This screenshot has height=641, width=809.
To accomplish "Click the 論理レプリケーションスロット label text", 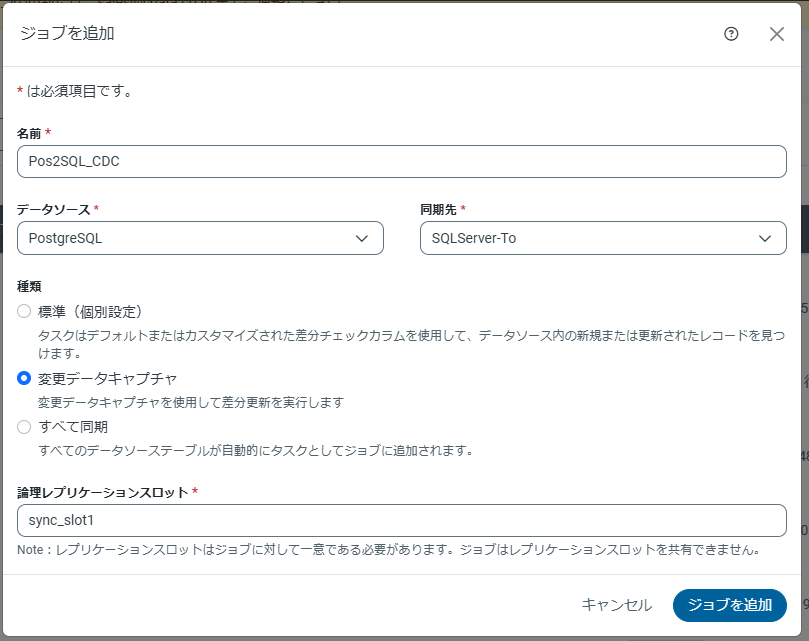I will click(x=102, y=492).
